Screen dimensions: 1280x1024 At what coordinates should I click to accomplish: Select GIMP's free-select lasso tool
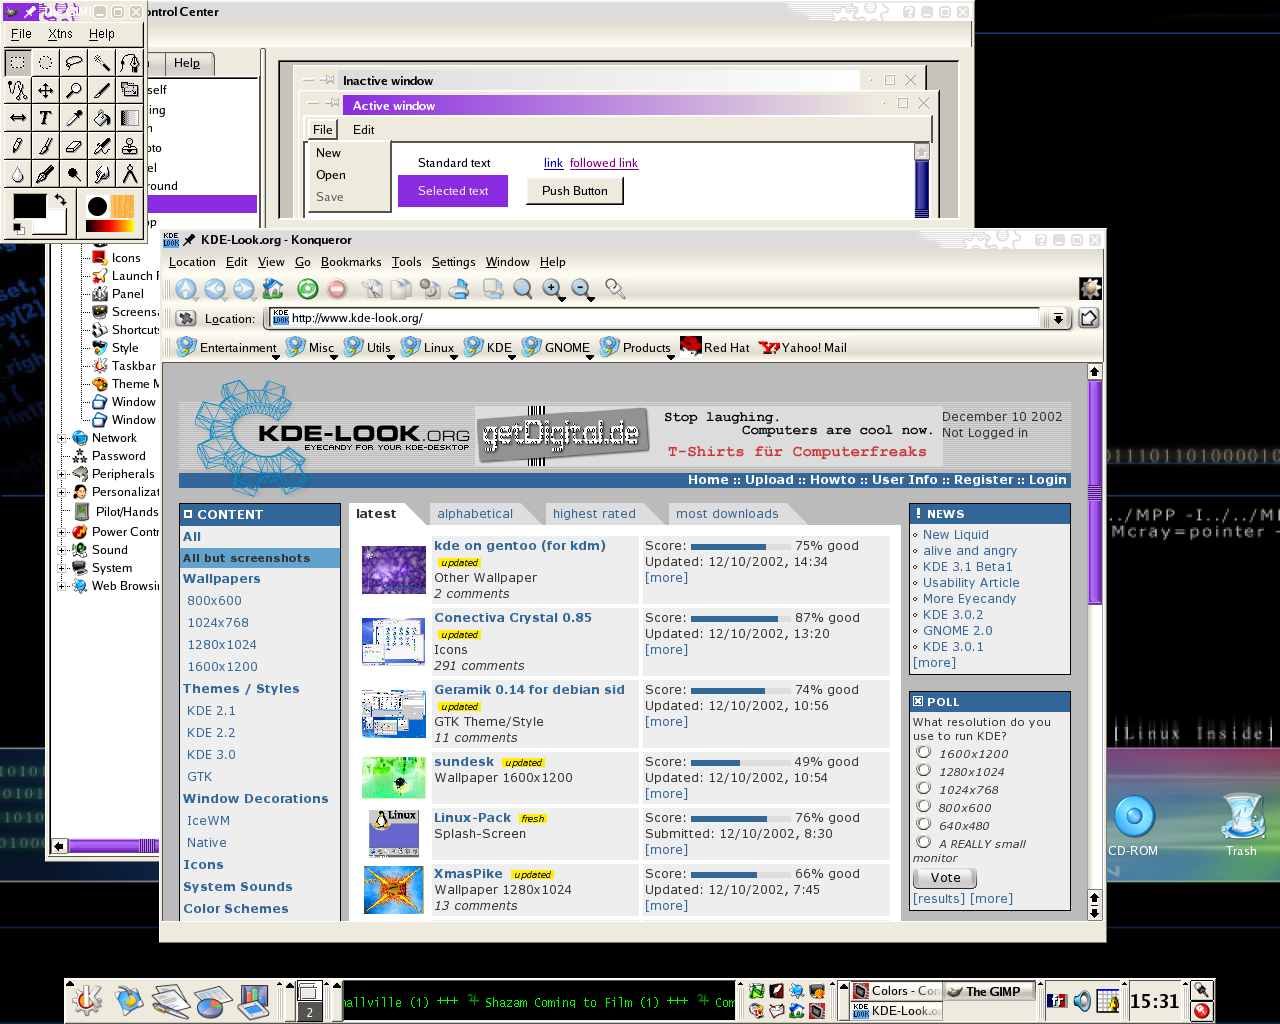tap(74, 62)
